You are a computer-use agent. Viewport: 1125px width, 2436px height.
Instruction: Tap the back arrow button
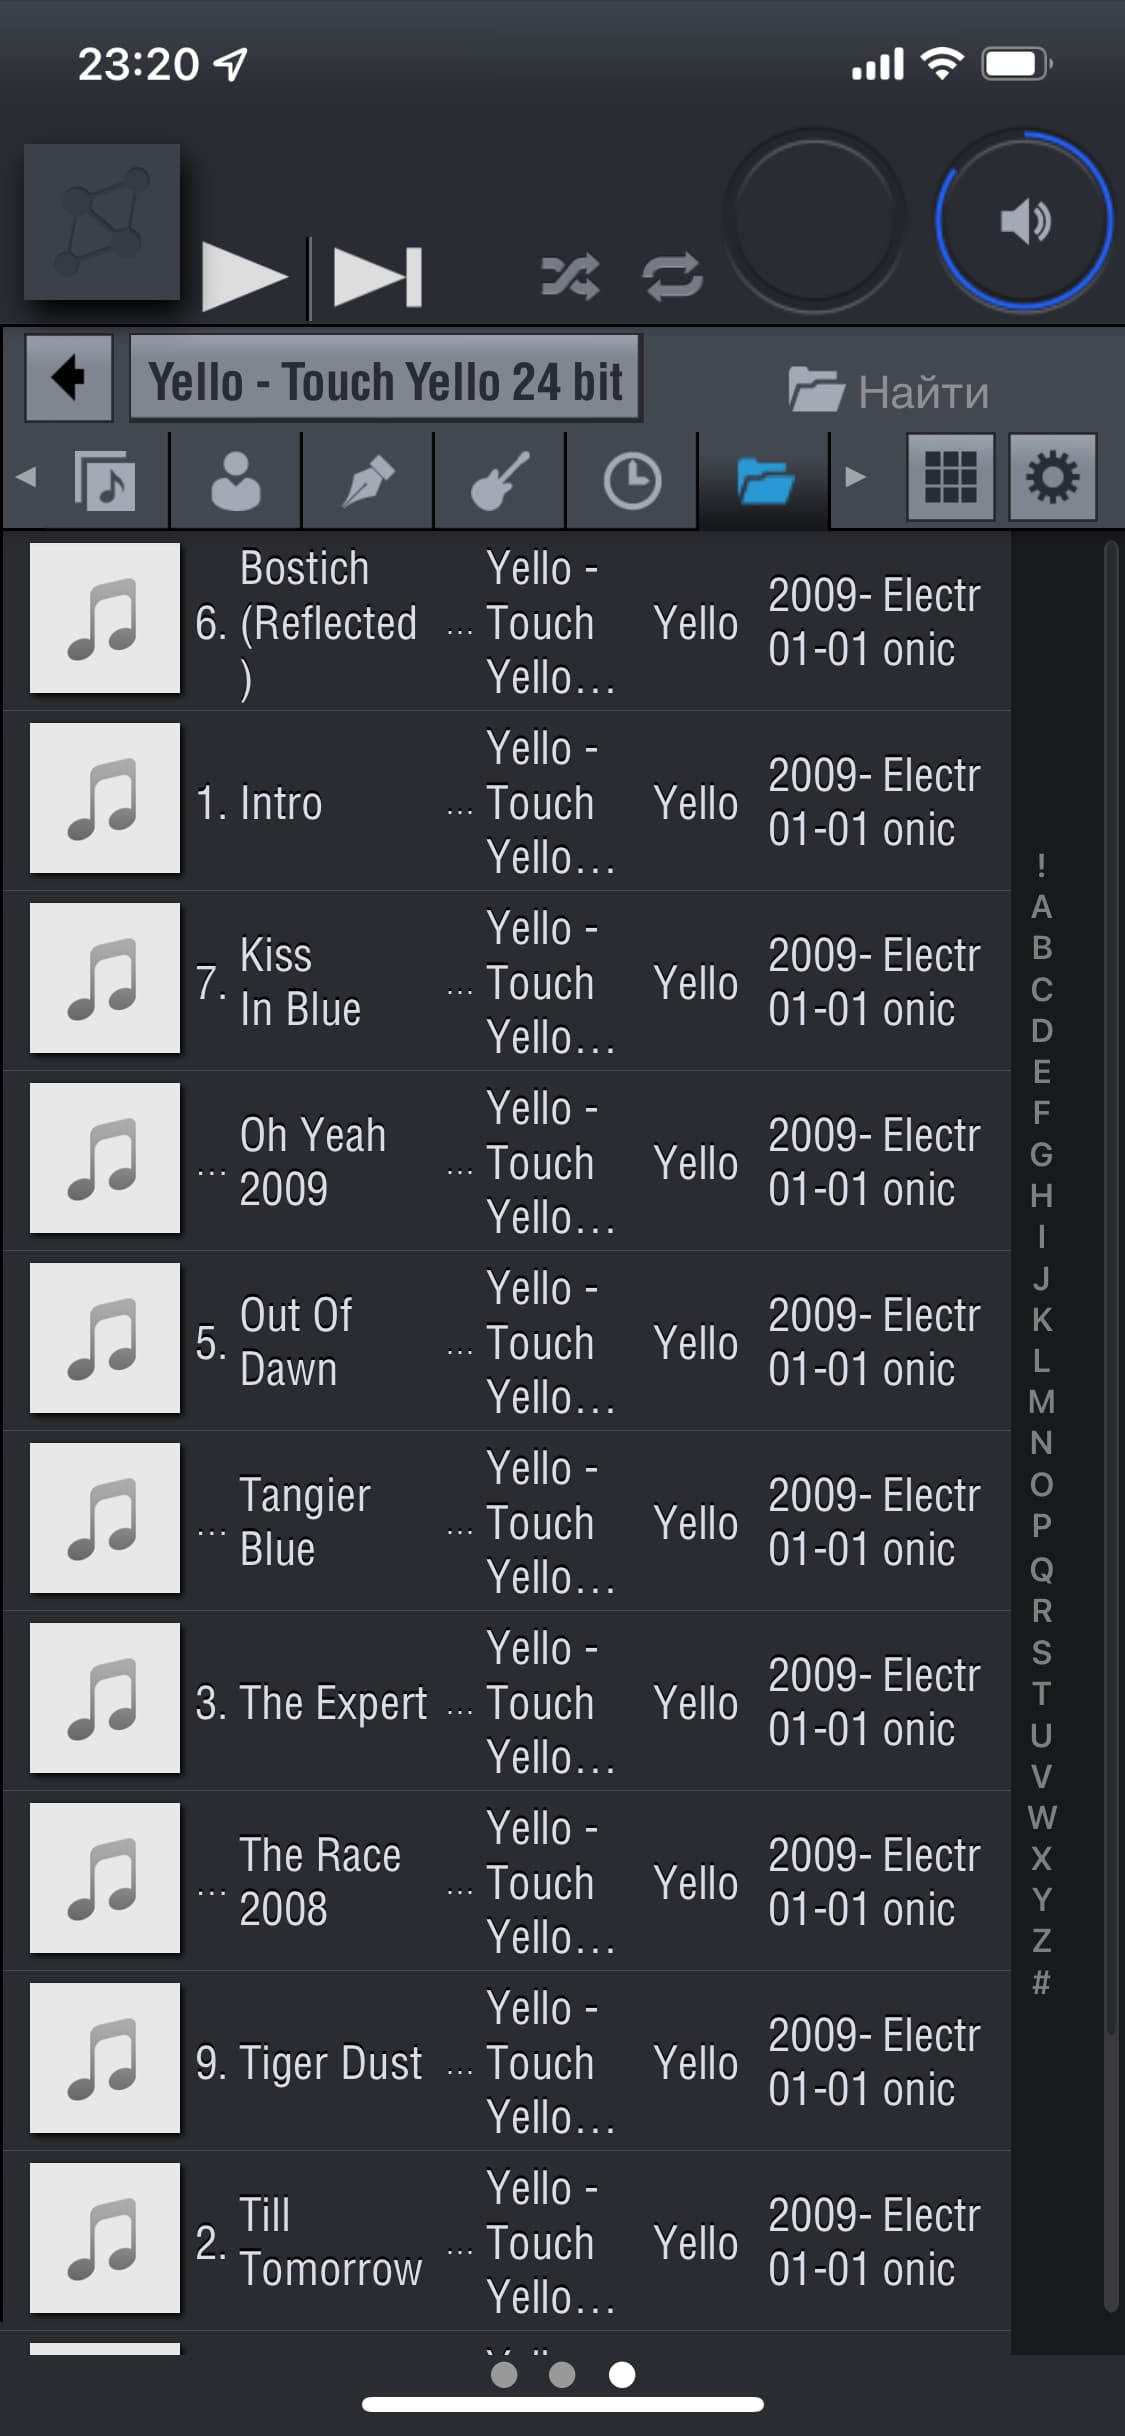point(69,378)
